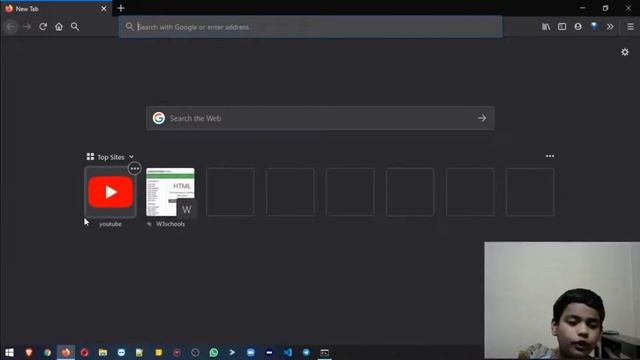Image resolution: width=640 pixels, height=360 pixels.
Task: Open the W3schools top site tile
Action: coord(170,192)
